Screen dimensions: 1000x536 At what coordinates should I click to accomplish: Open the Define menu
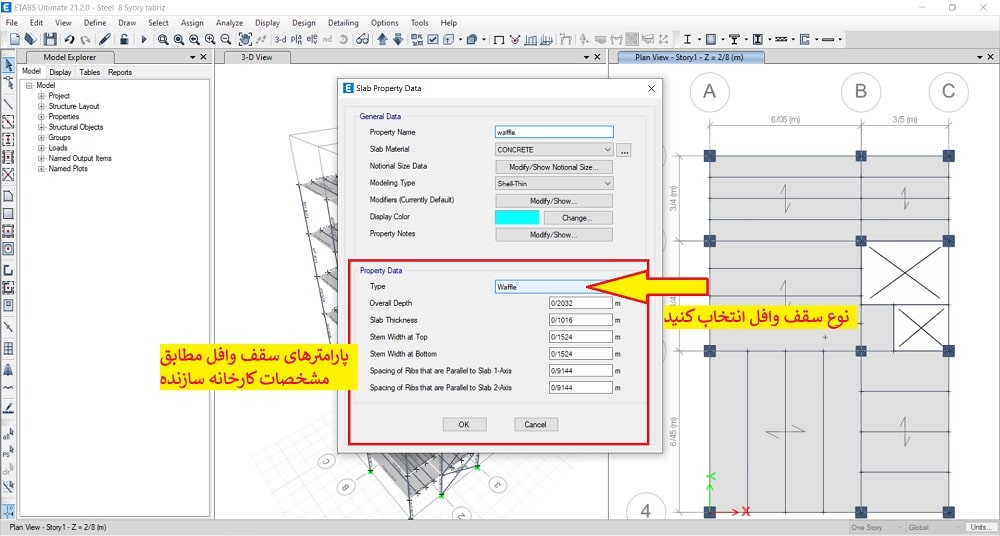[x=95, y=22]
